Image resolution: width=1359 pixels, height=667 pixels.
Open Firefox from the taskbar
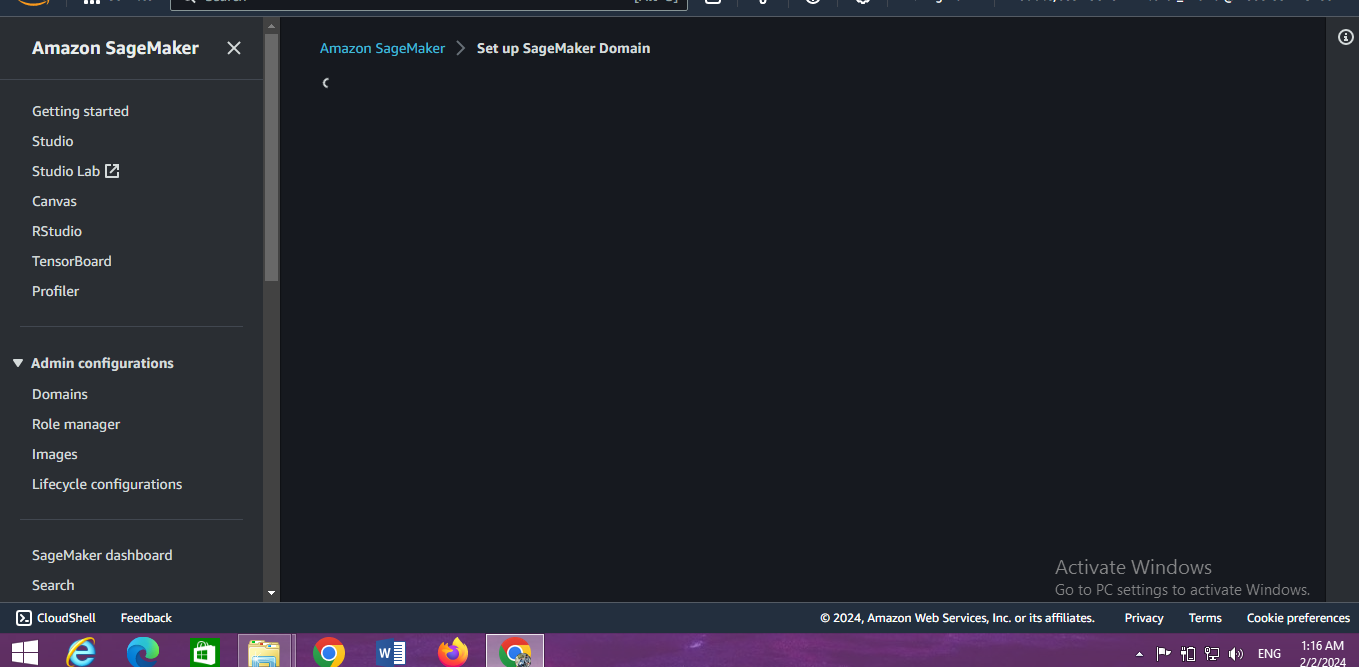(x=452, y=653)
